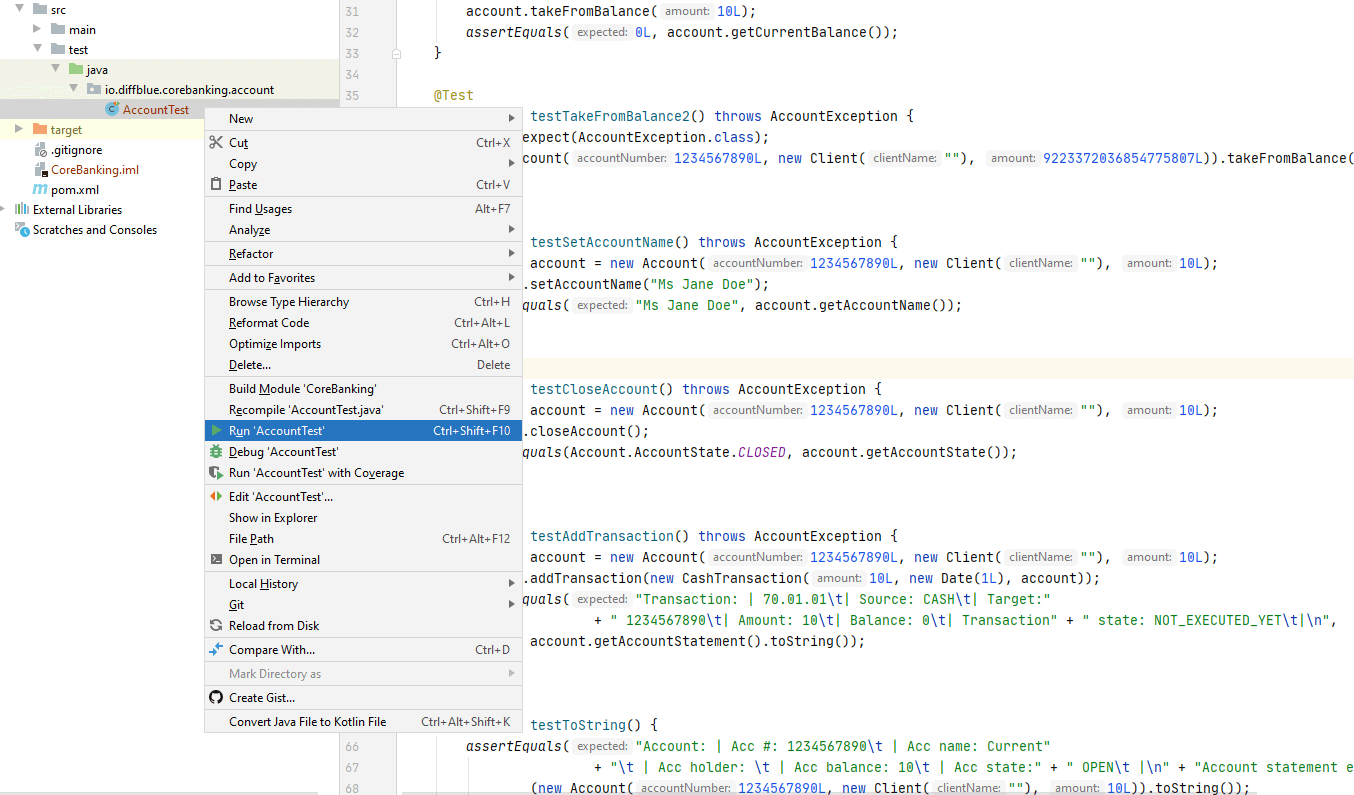Click the AccountTest class file icon
The width and height of the screenshot is (1354, 795).
[112, 110]
